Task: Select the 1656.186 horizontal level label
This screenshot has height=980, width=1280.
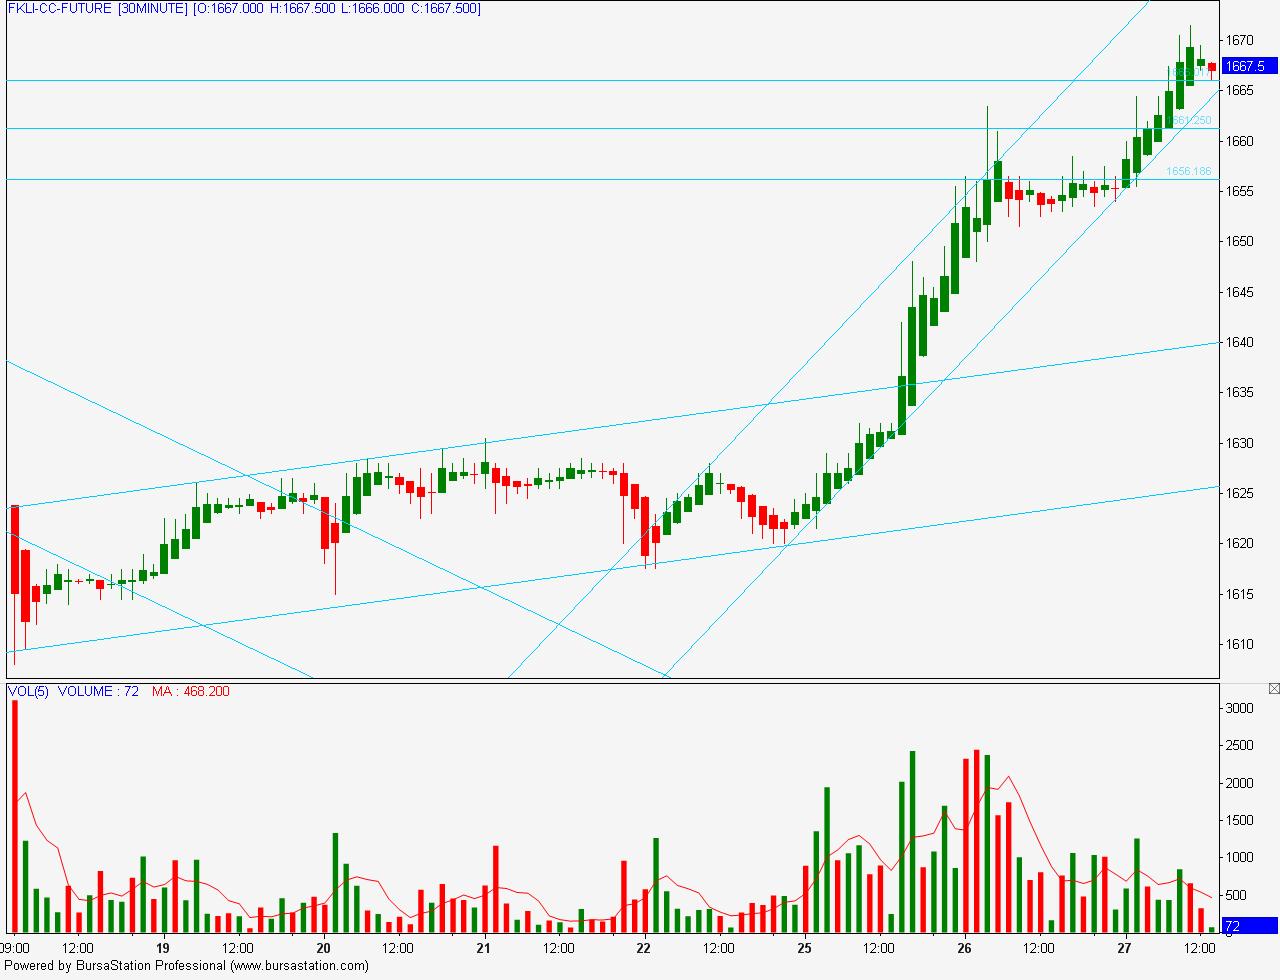Action: (1188, 171)
